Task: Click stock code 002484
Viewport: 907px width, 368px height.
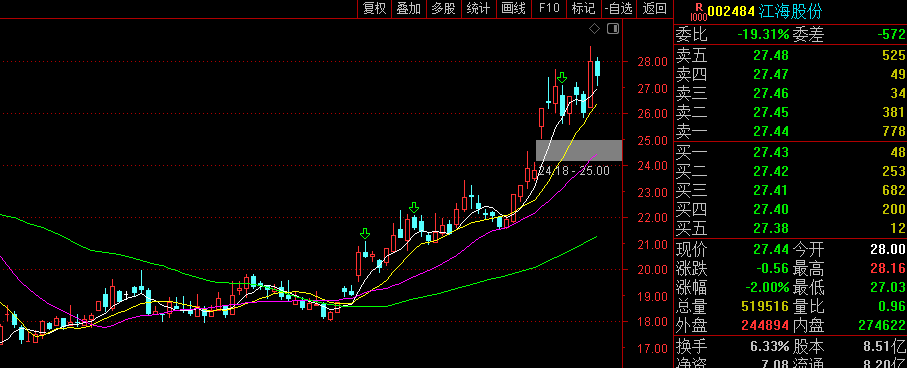Action: (x=731, y=11)
